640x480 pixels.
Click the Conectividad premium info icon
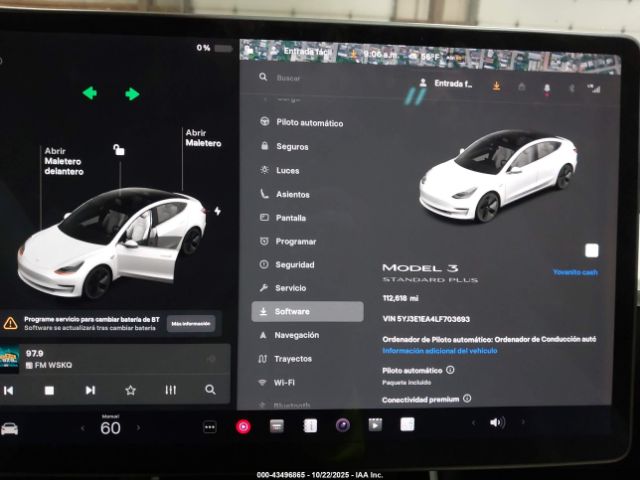(467, 398)
